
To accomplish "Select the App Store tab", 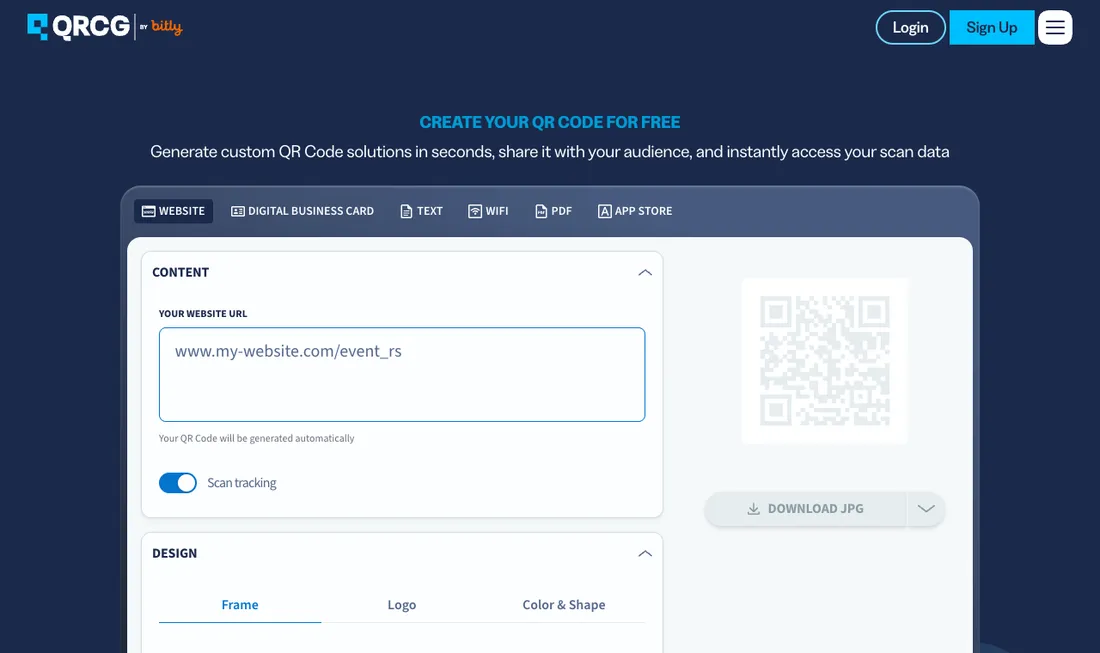I will click(635, 211).
